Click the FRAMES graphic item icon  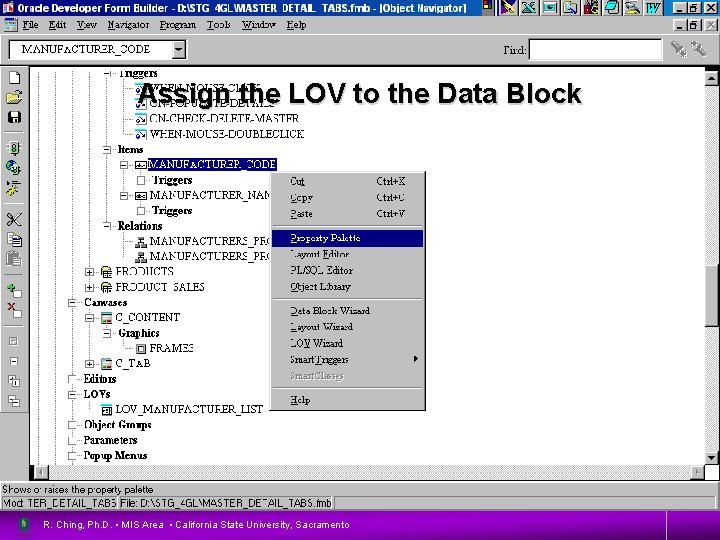click(141, 349)
